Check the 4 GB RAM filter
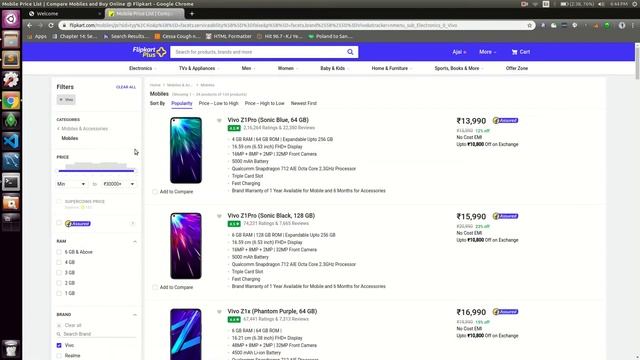Viewport: 640px width, 360px height. pyautogui.click(x=59, y=262)
